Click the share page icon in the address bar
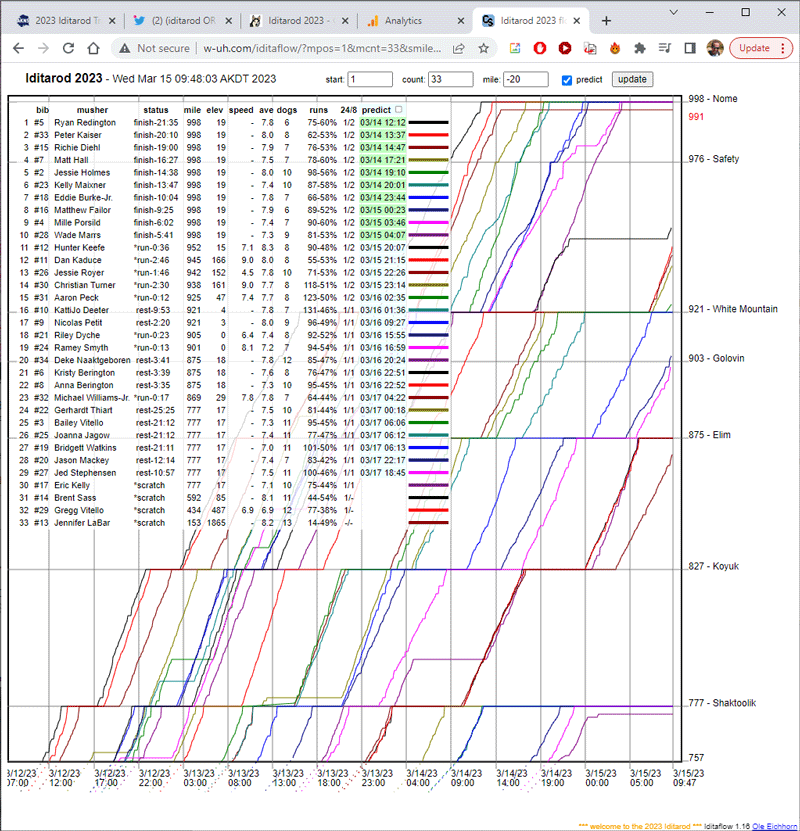Screen dimensions: 800x831 (x=459, y=48)
